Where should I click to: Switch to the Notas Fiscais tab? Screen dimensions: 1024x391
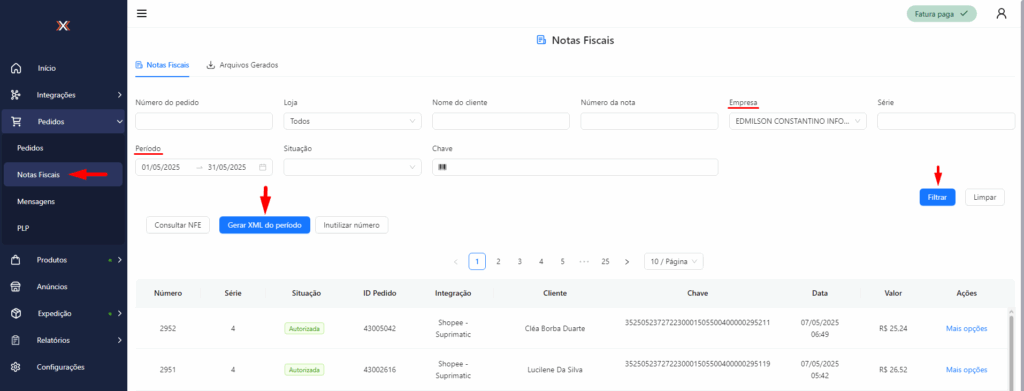coord(162,65)
